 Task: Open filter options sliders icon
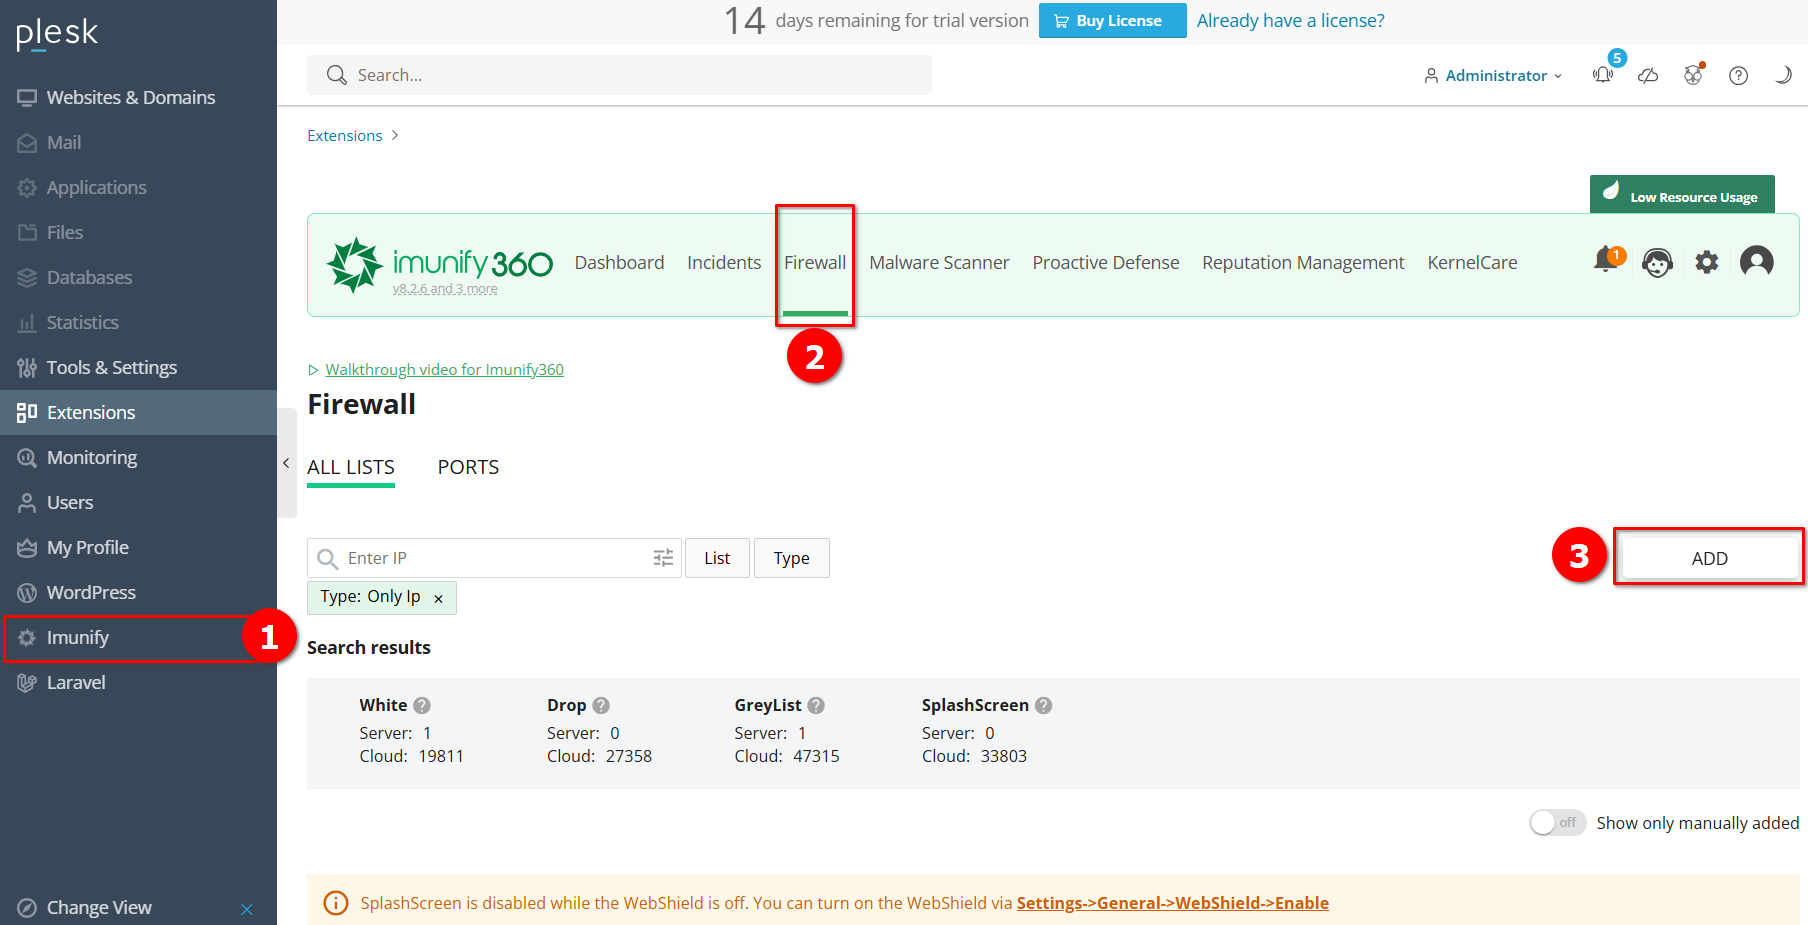click(663, 558)
